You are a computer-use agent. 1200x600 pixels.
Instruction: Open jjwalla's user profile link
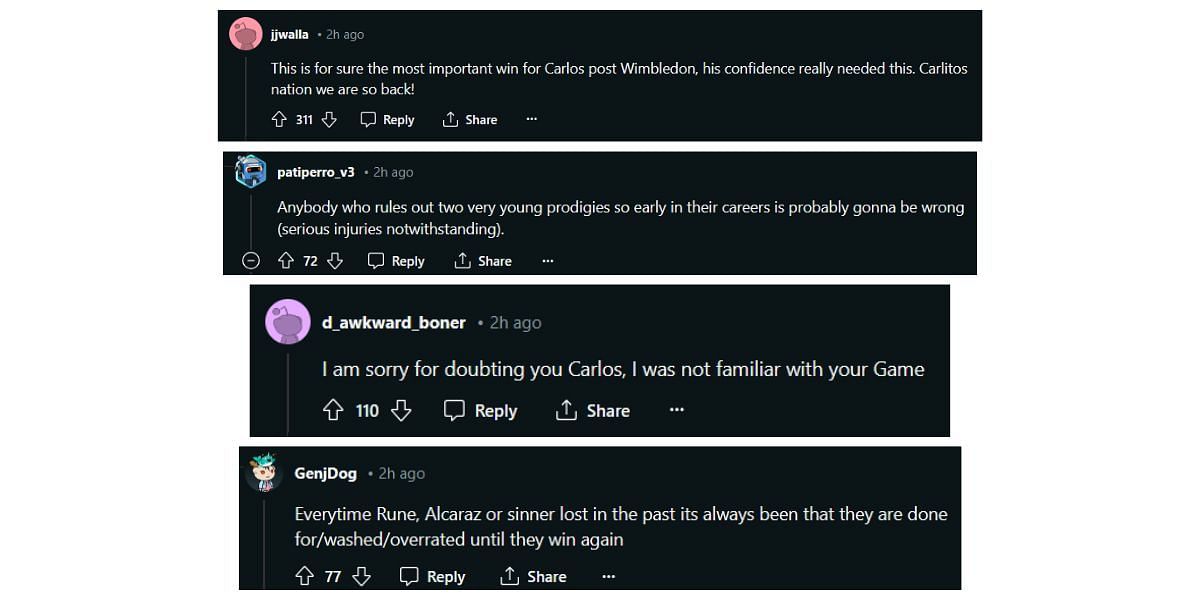pos(289,35)
